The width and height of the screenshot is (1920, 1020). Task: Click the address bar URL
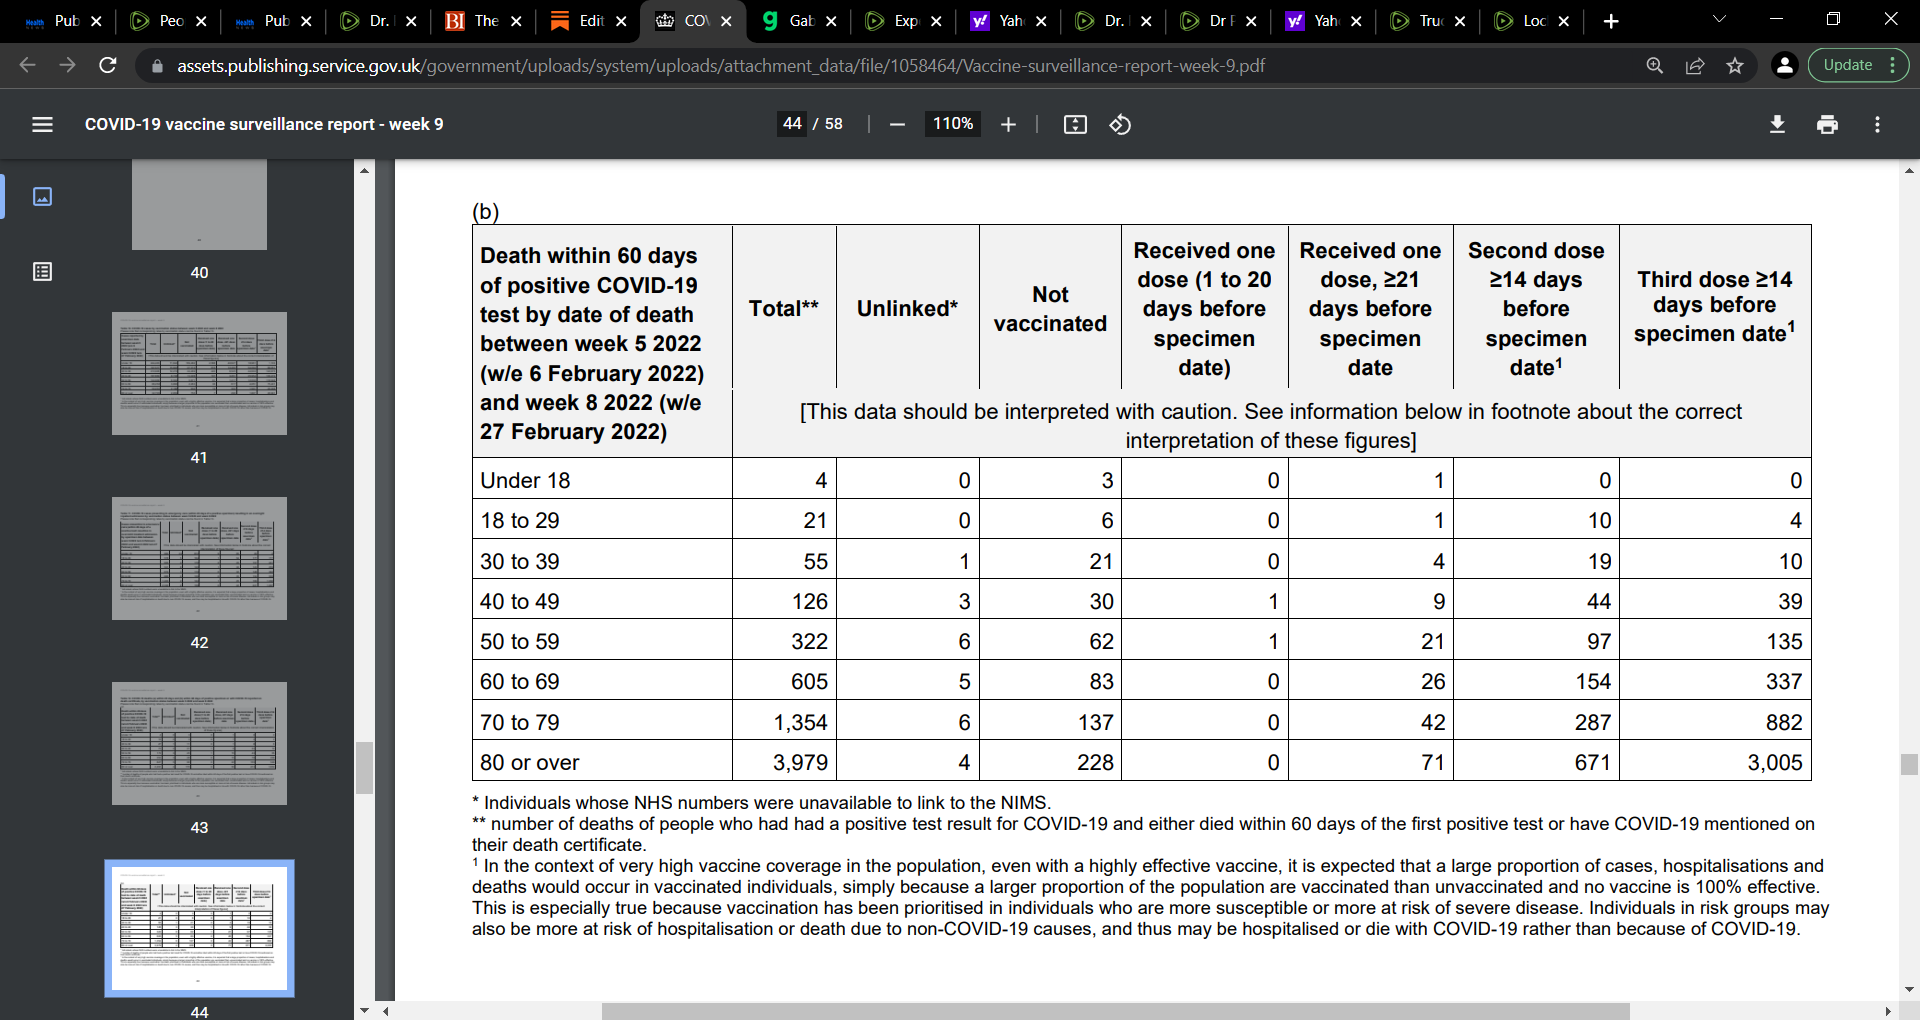tap(720, 66)
